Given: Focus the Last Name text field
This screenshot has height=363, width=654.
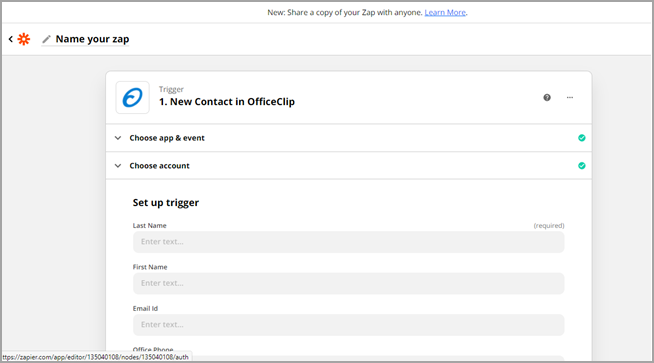Looking at the screenshot, I should click(349, 242).
